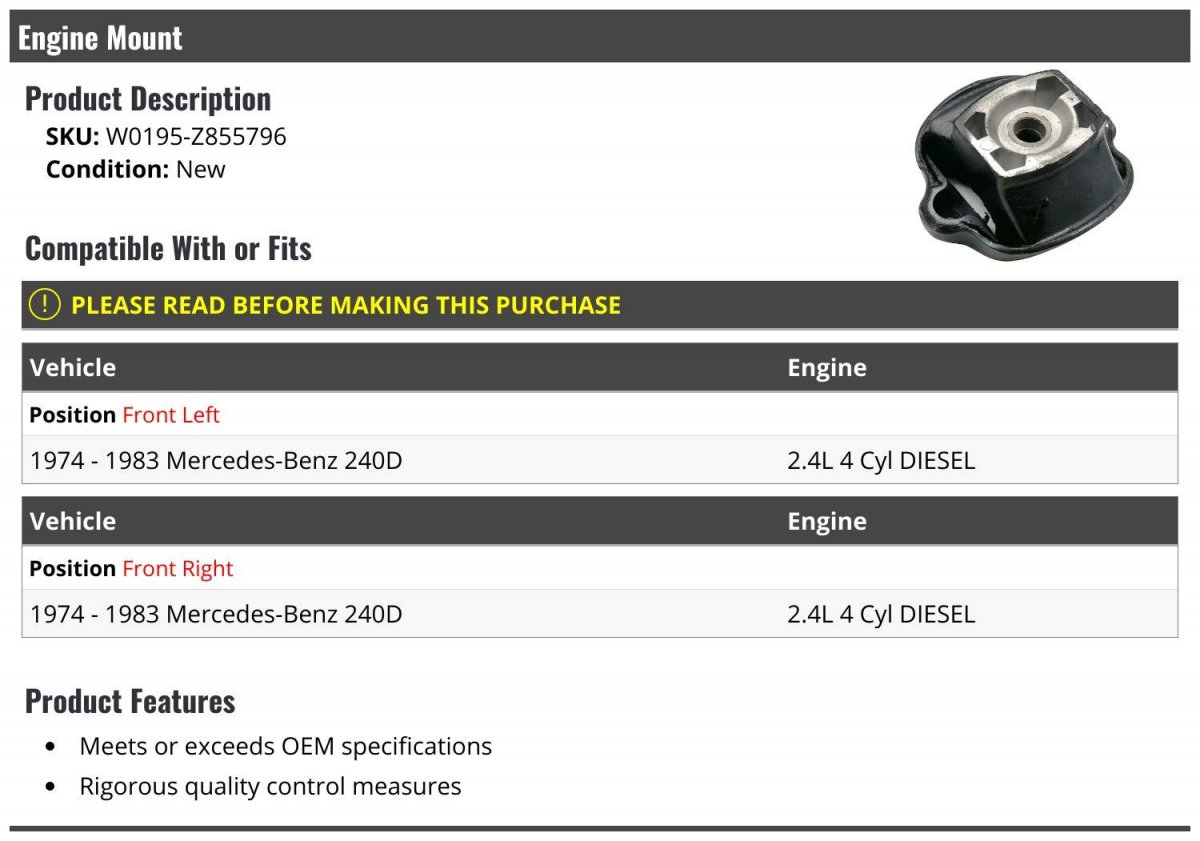Image resolution: width=1200 pixels, height=841 pixels.
Task: Click the yellow warning exclamation icon
Action: (x=44, y=305)
